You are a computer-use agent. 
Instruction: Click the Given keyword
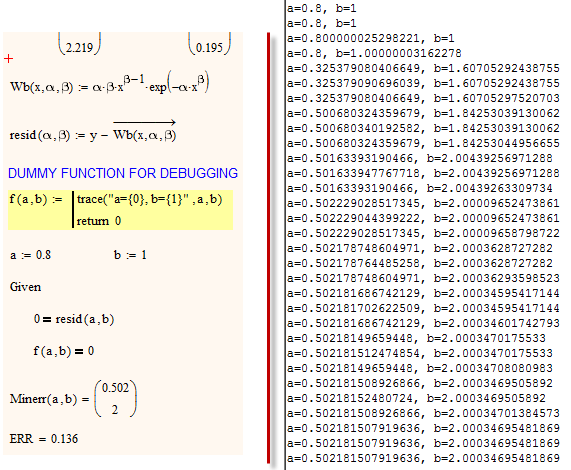(25, 287)
